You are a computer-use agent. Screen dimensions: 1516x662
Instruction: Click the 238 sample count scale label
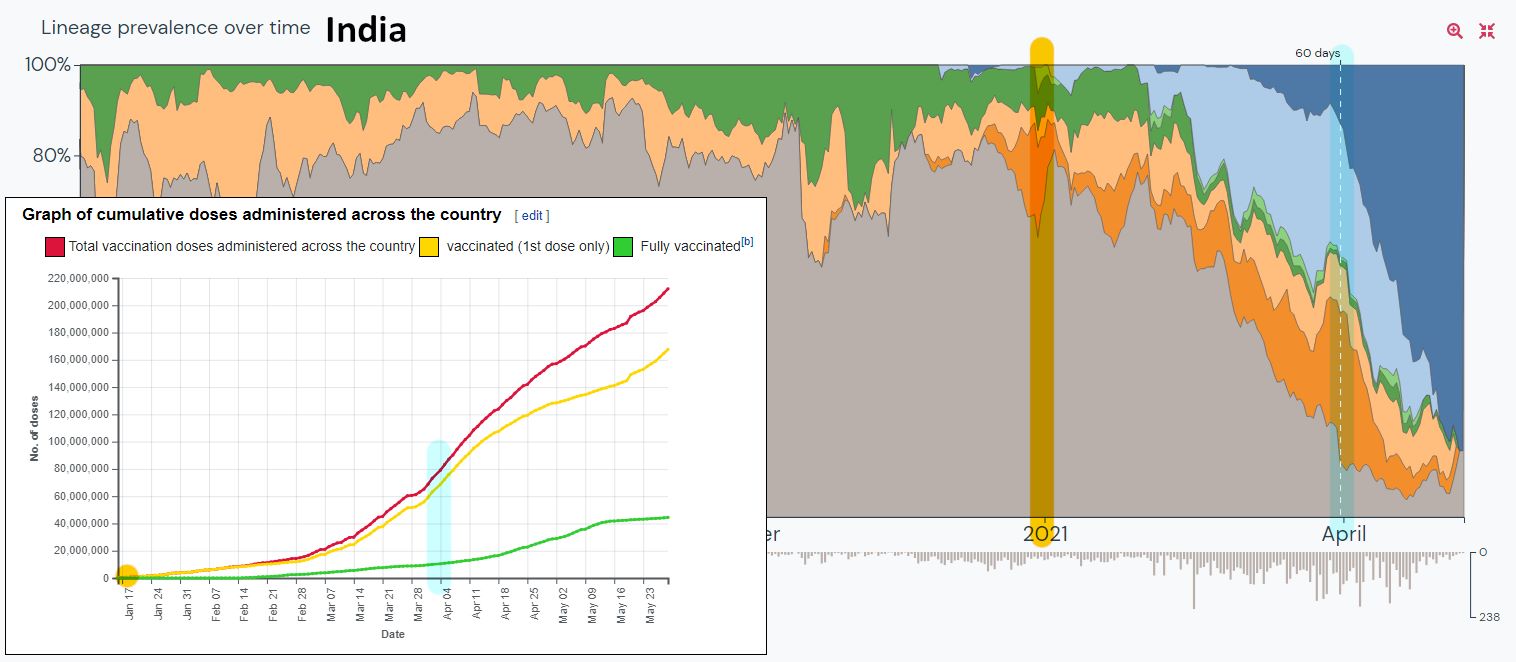(1490, 617)
